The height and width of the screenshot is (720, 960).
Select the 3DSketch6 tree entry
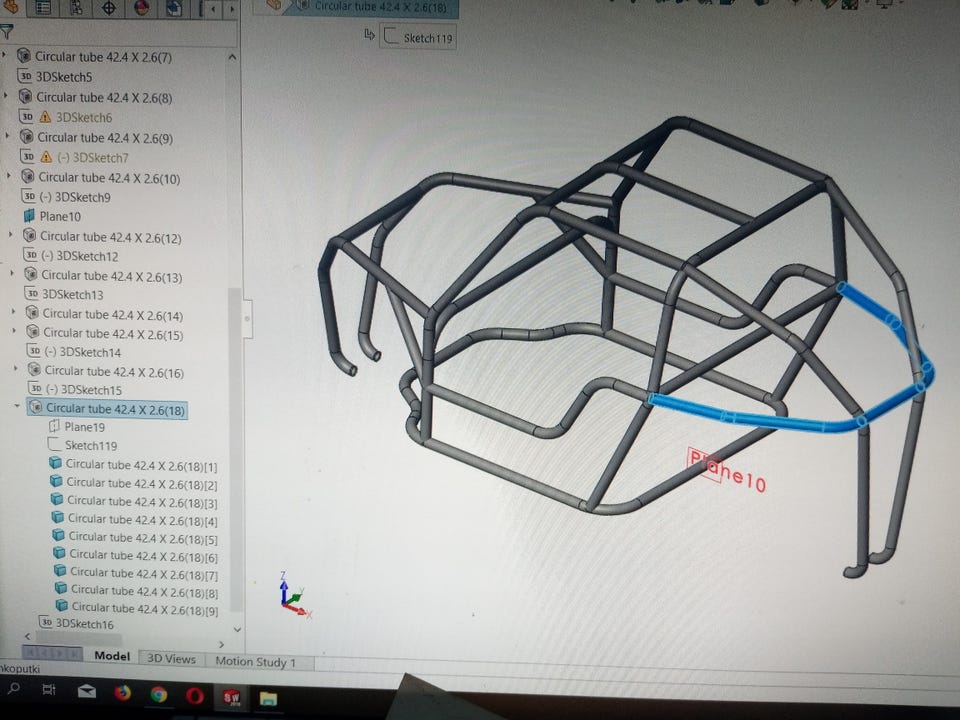[84, 117]
